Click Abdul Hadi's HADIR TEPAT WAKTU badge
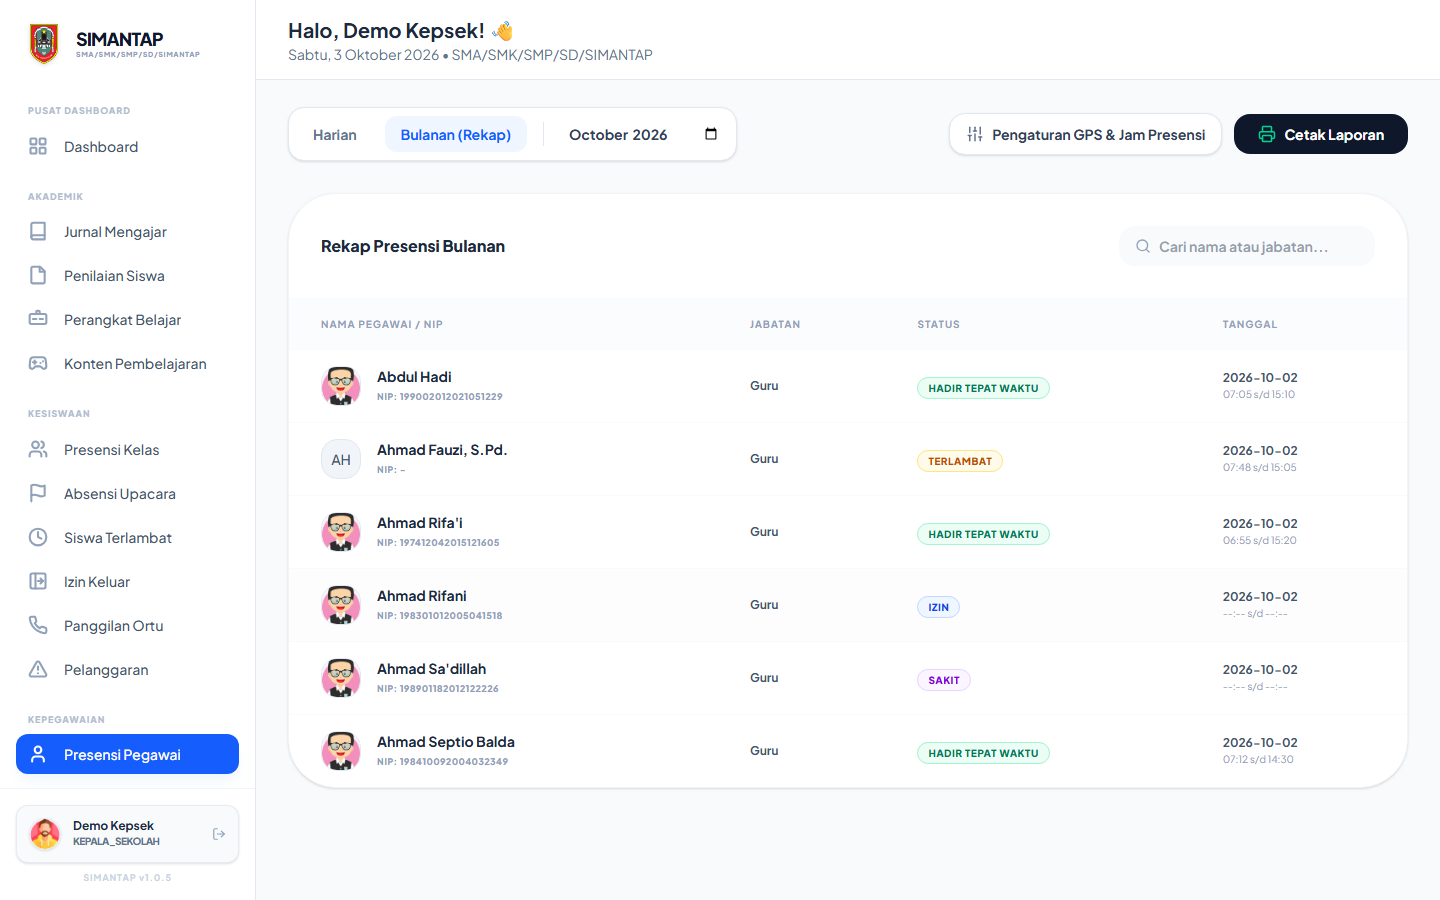 (983, 388)
